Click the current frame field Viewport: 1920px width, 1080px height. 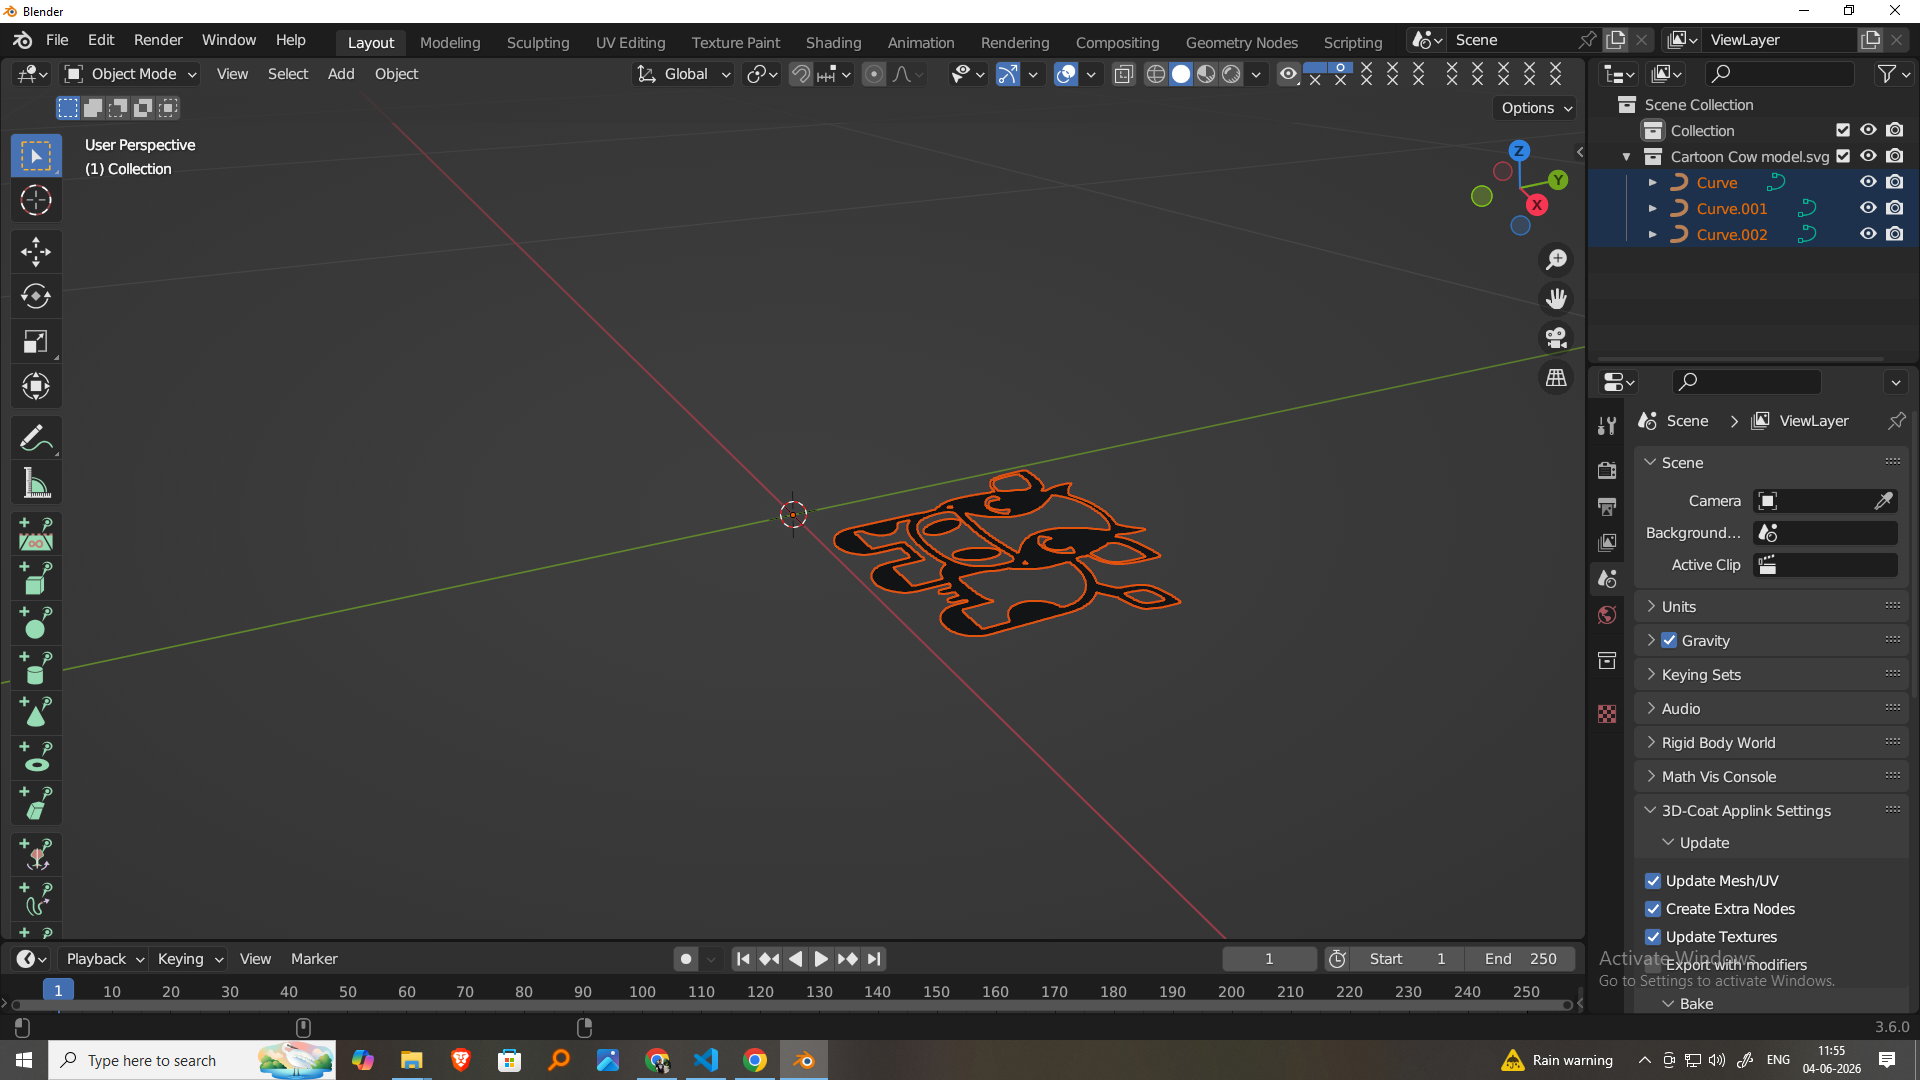tap(1269, 959)
